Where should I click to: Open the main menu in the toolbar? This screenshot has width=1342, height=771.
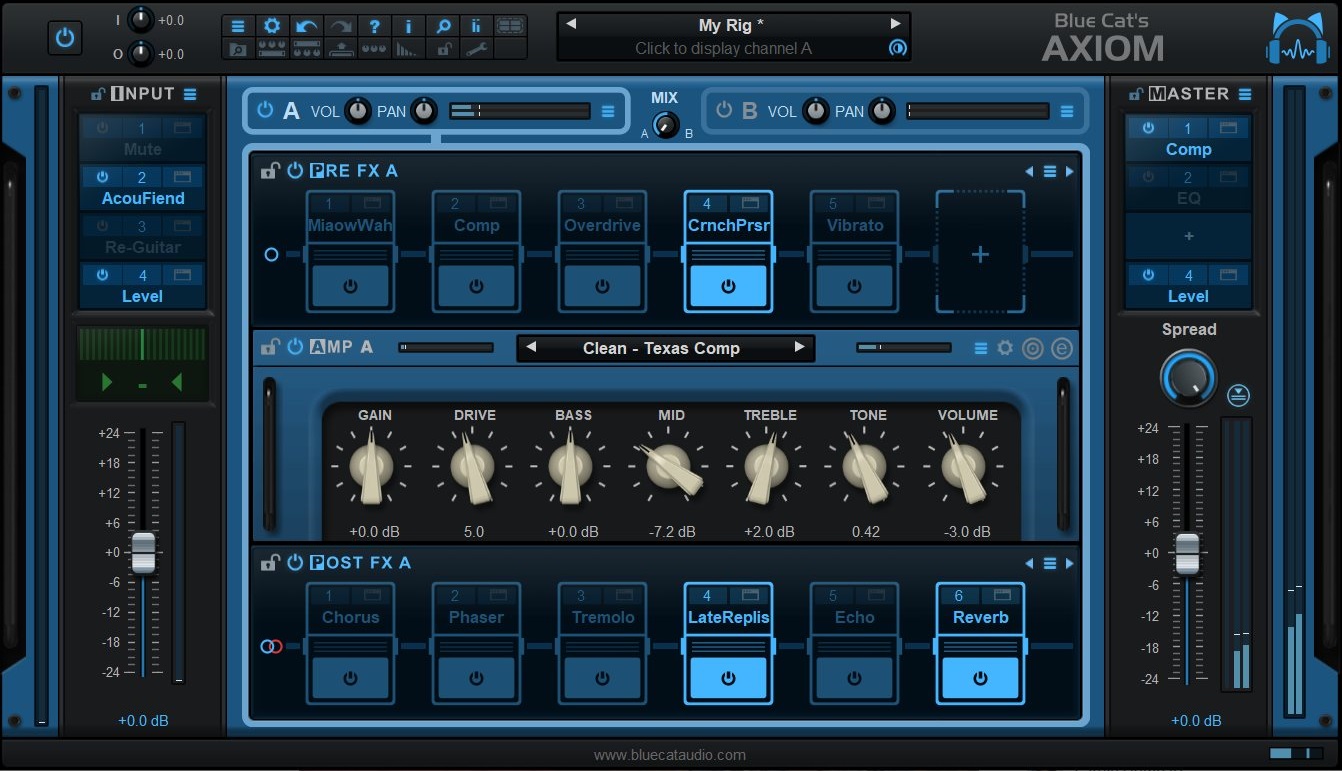coord(238,26)
